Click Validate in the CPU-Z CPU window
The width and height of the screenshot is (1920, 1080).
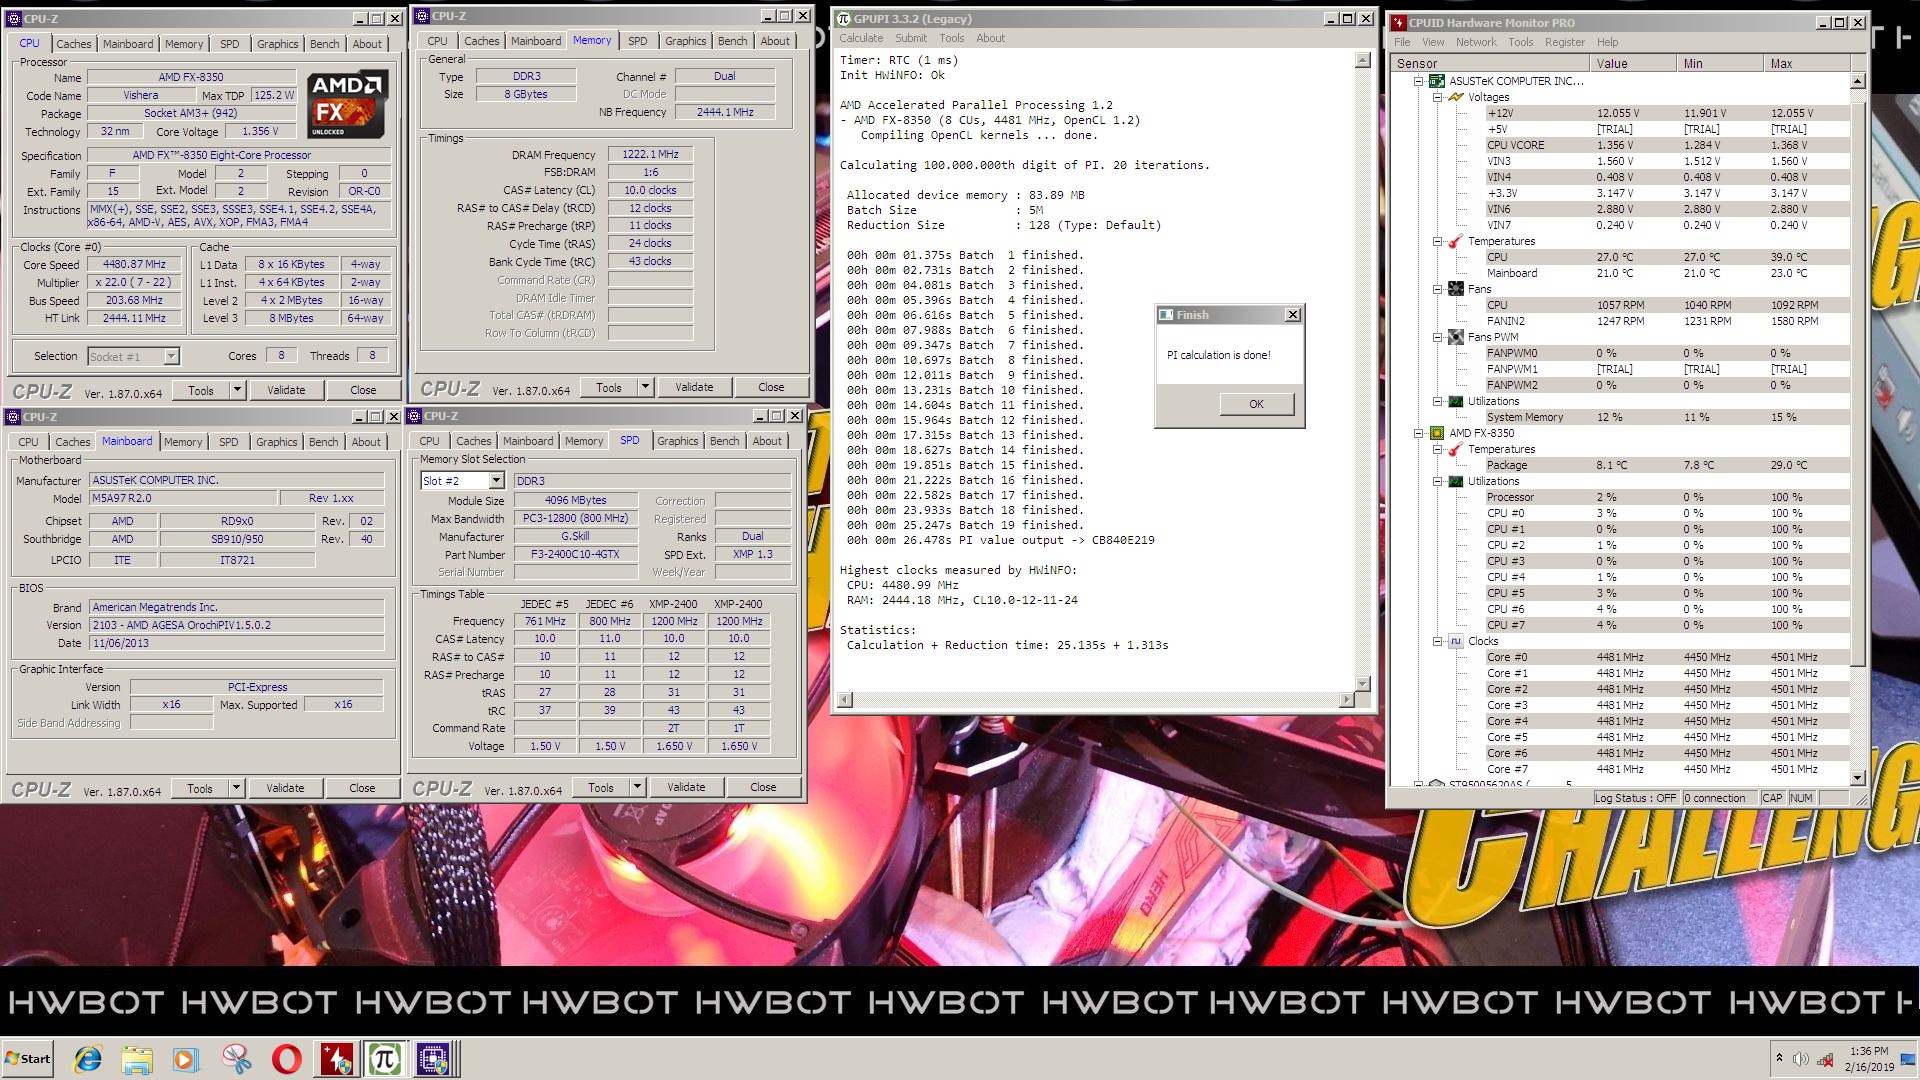click(286, 390)
